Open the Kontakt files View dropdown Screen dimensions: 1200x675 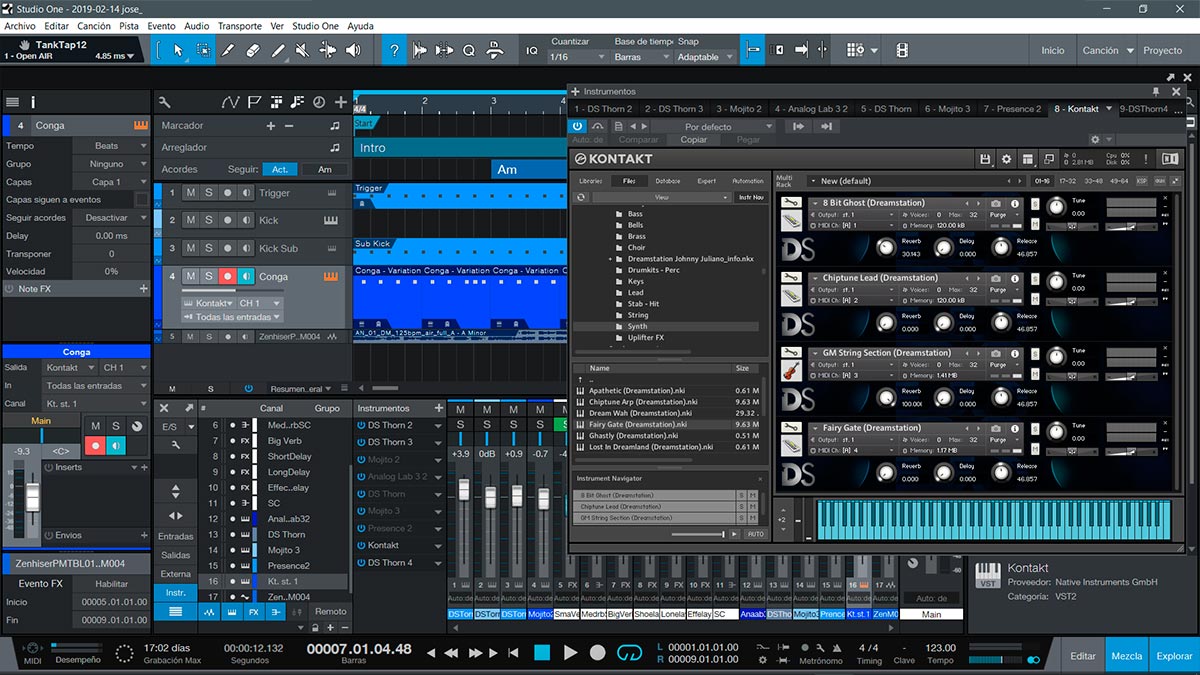click(662, 198)
